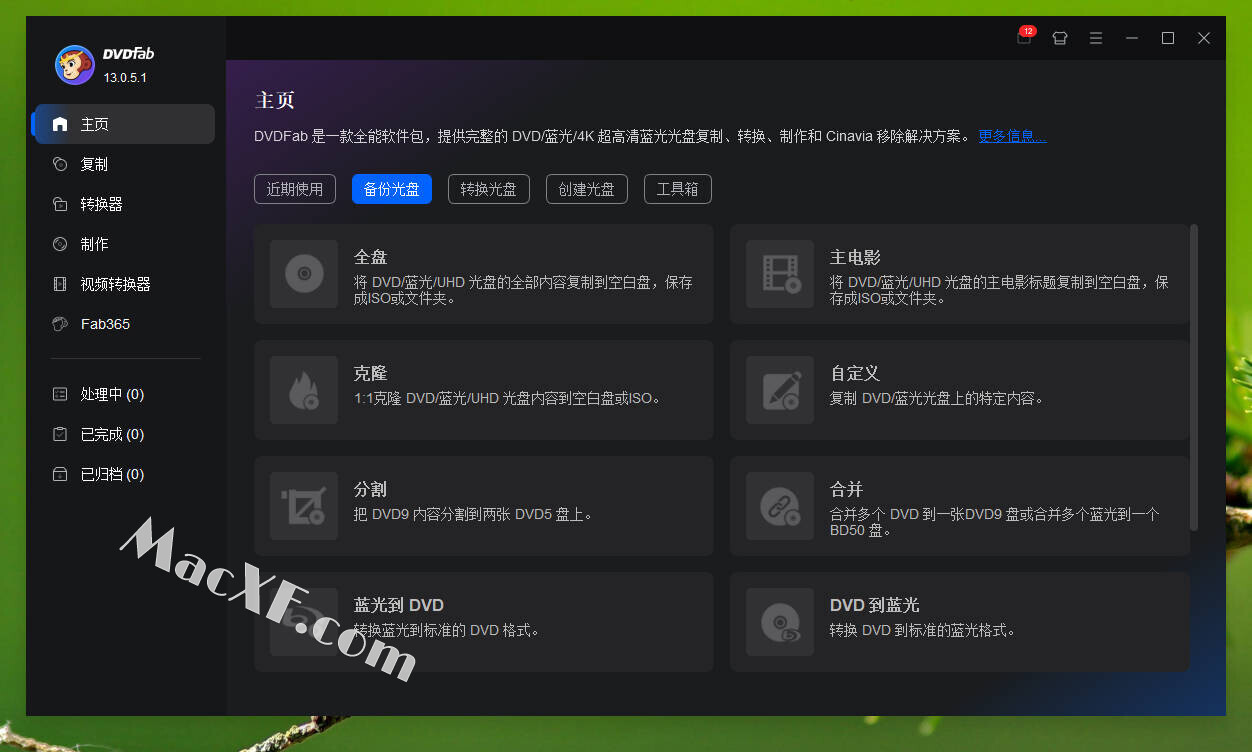Open the 工具箱 tab
The height and width of the screenshot is (752, 1252).
[x=677, y=189]
